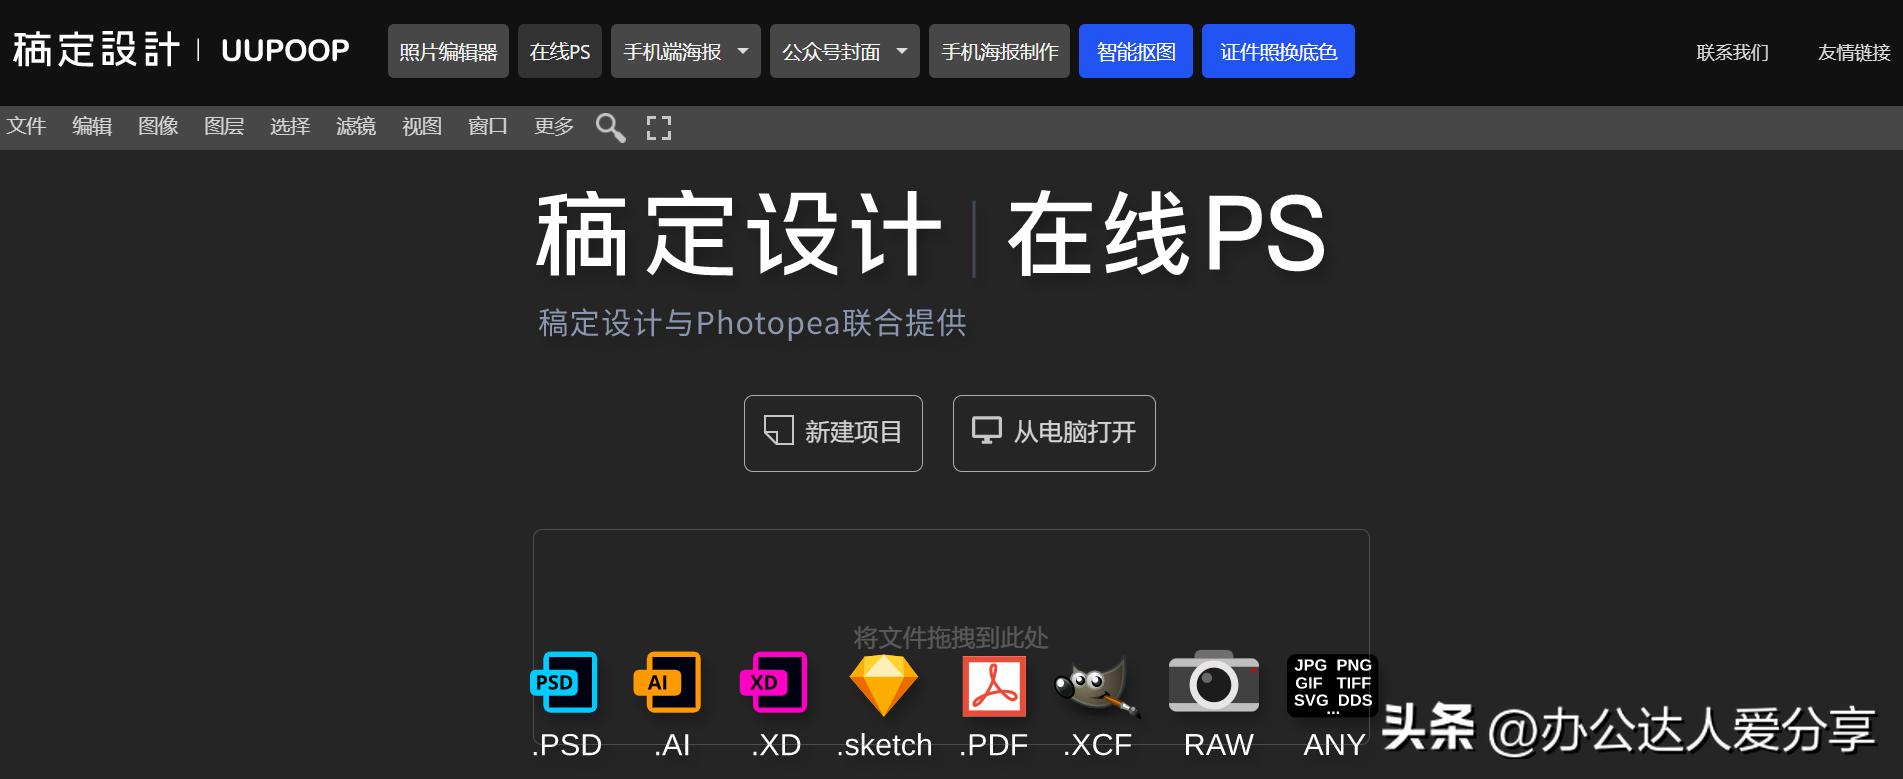Click the 照片编辑器 button
This screenshot has height=779, width=1903.
[x=448, y=51]
